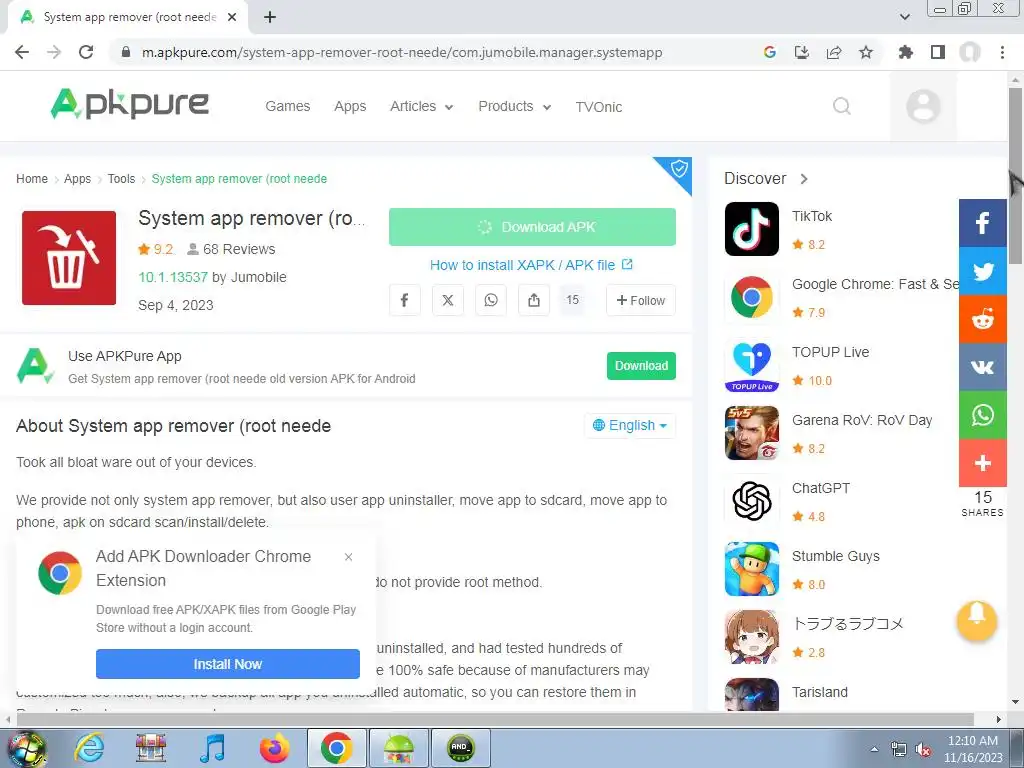Click the Facebook button in the floating share bar

[x=982, y=223]
